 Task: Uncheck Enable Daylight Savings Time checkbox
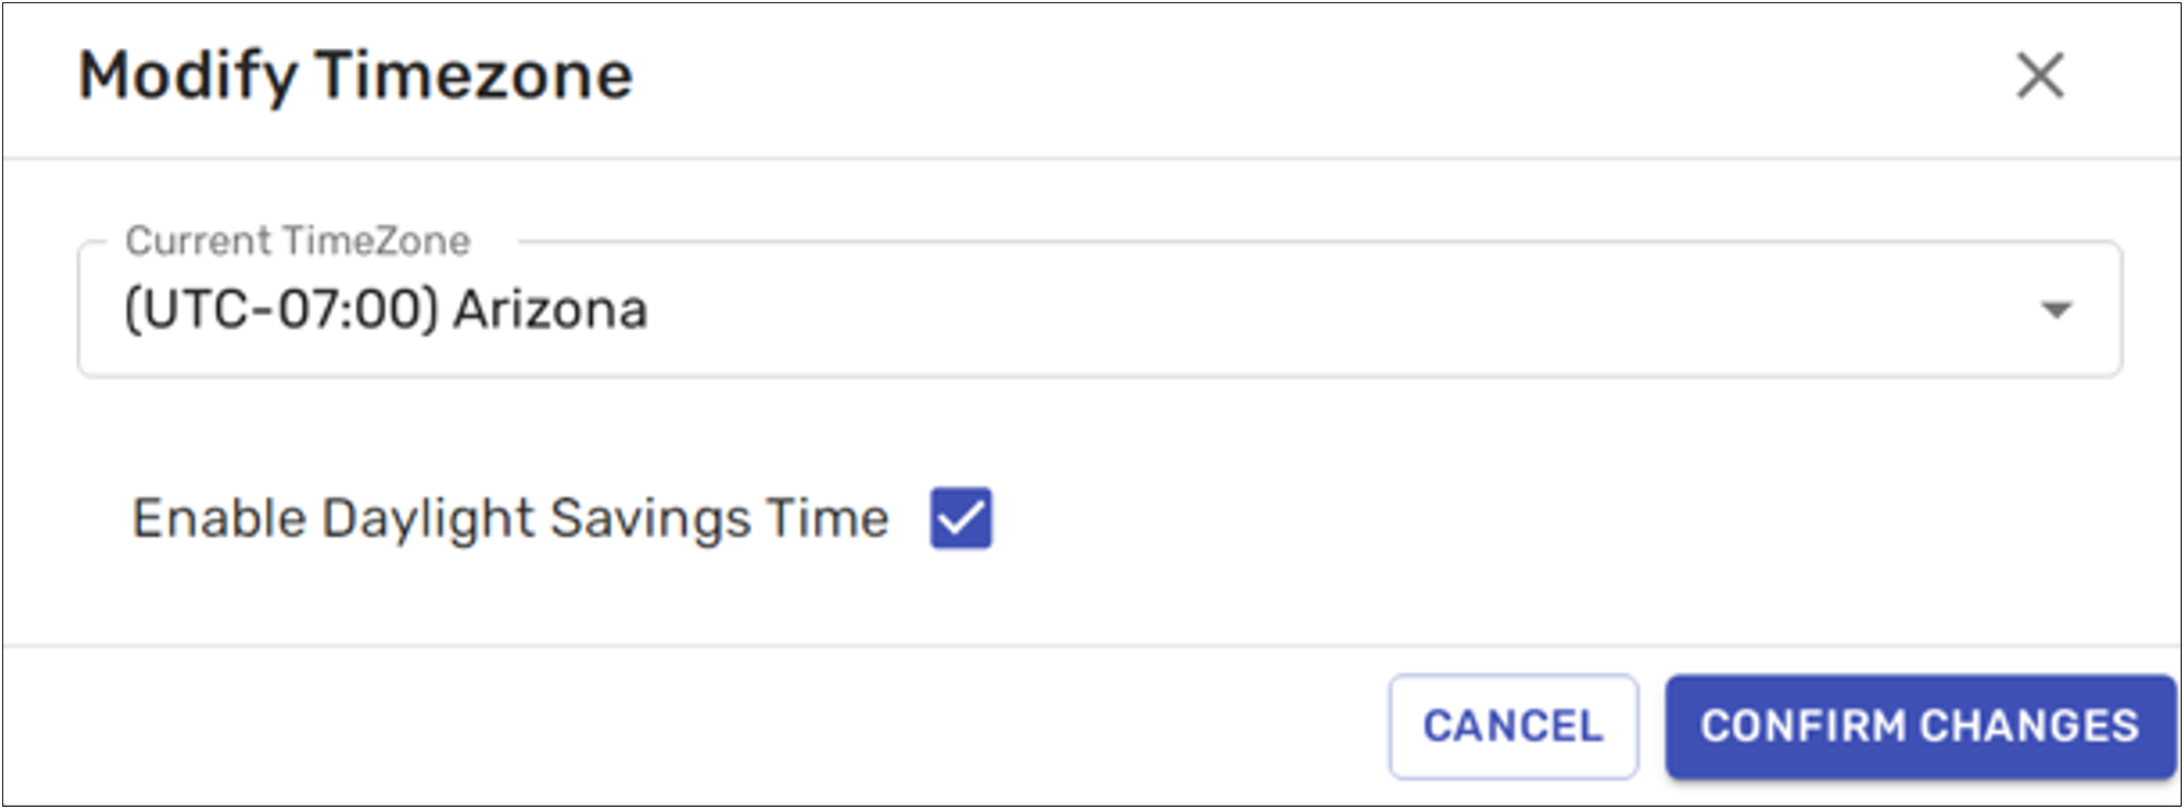[x=960, y=518]
